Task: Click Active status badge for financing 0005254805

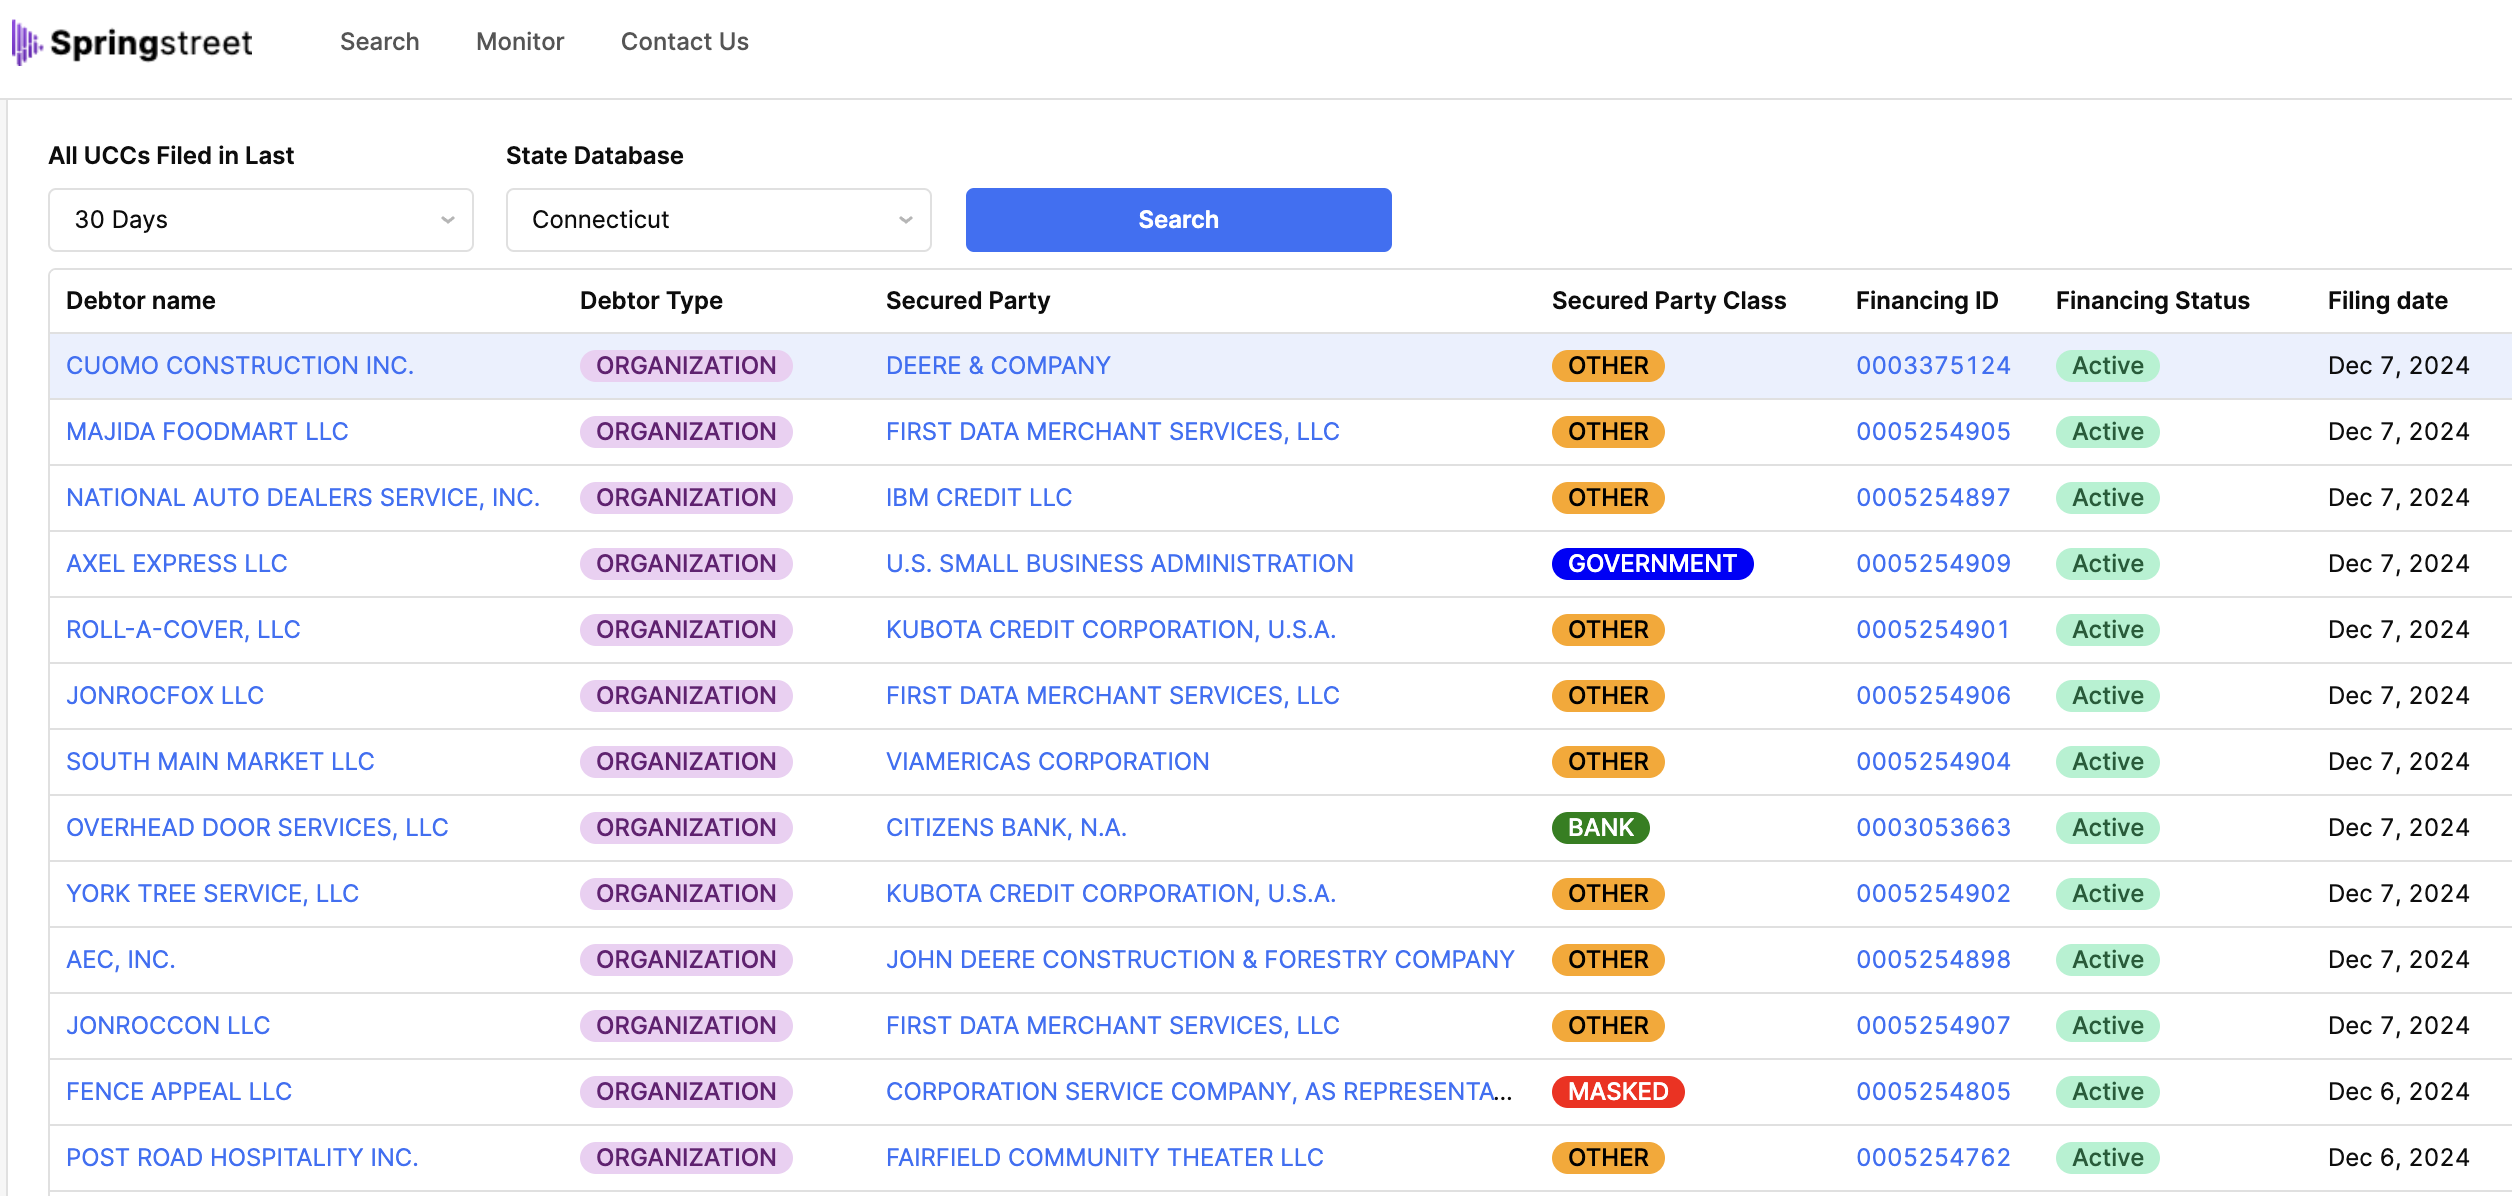Action: [x=2107, y=1092]
